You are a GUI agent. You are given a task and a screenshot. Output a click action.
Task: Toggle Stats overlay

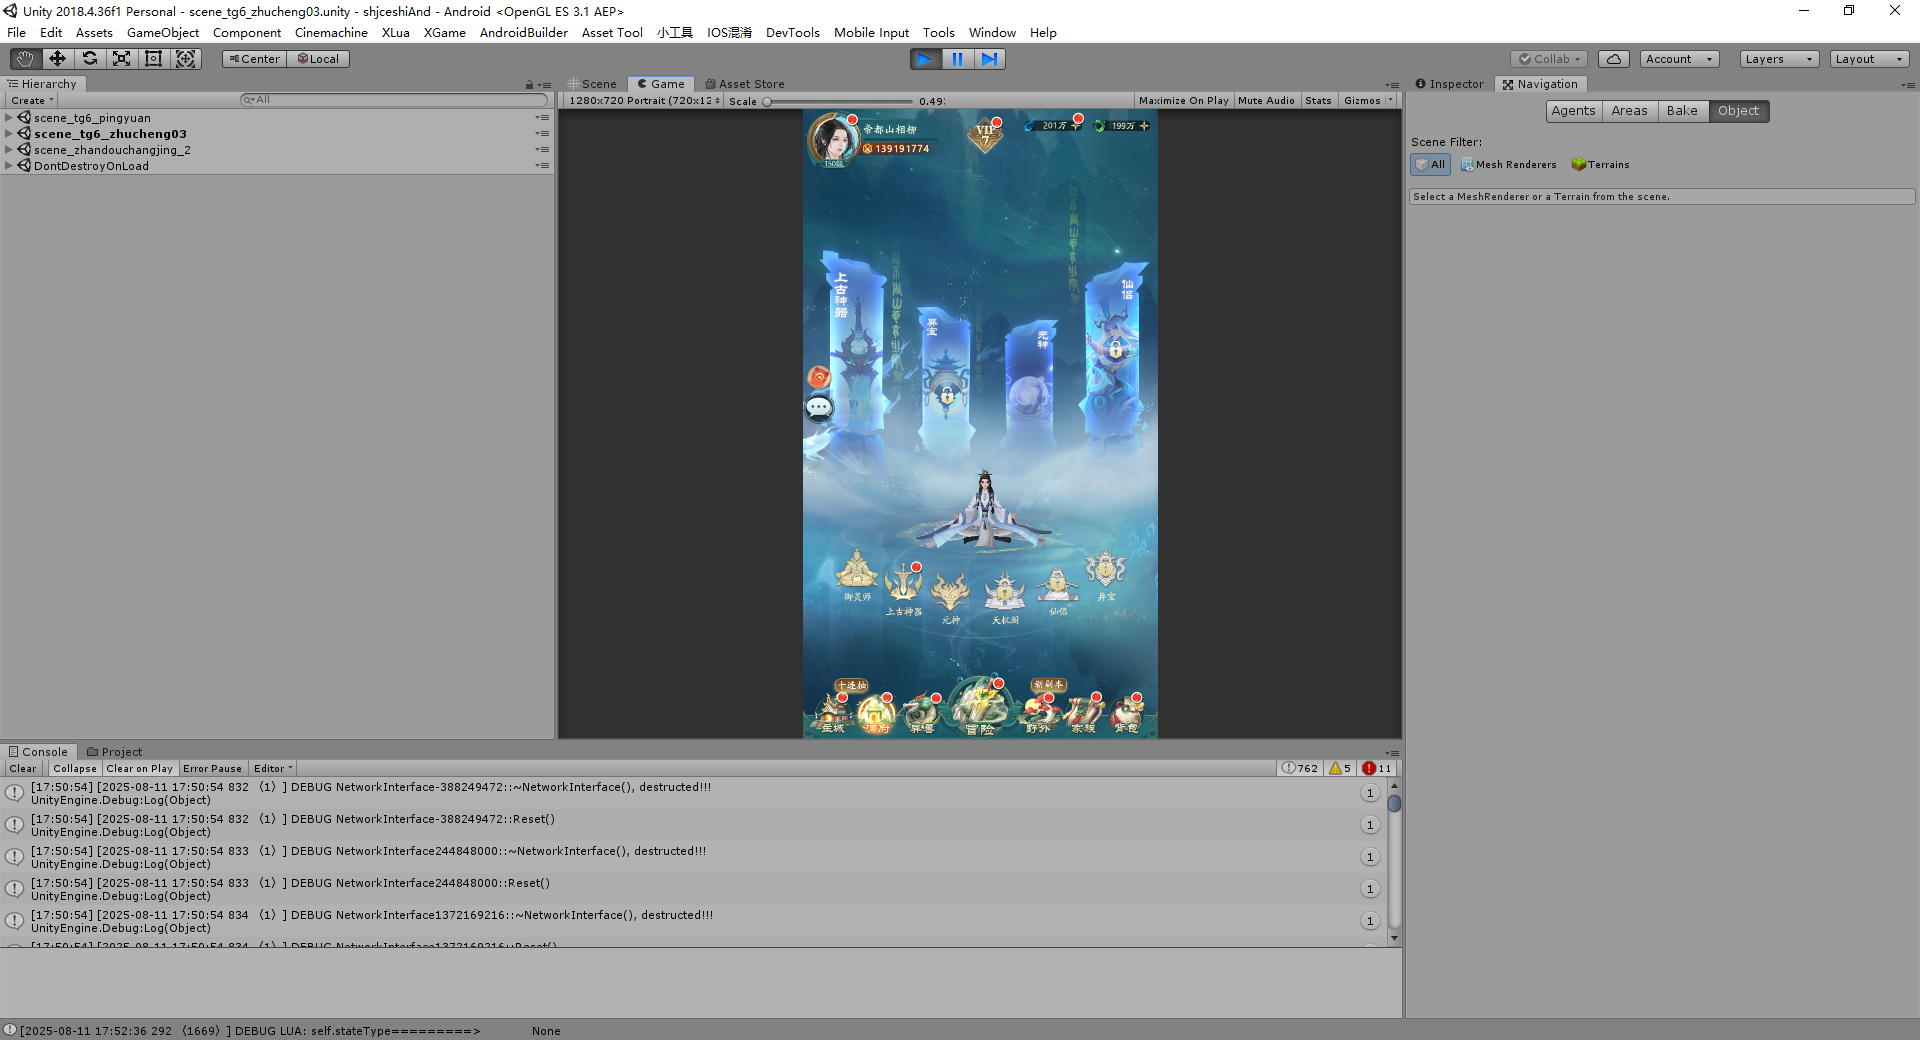1318,101
